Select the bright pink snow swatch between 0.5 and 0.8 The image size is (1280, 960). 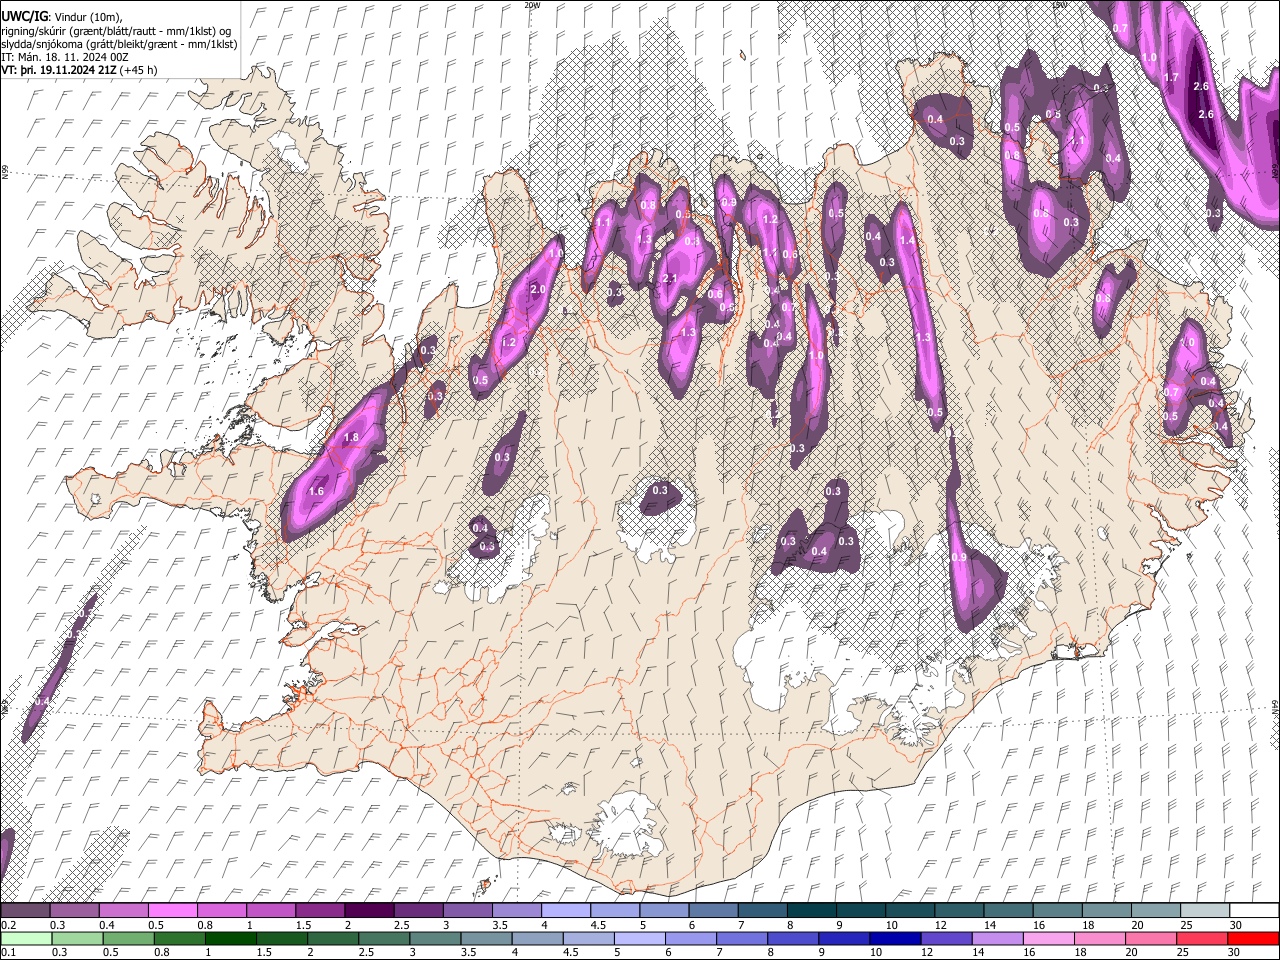[172, 910]
